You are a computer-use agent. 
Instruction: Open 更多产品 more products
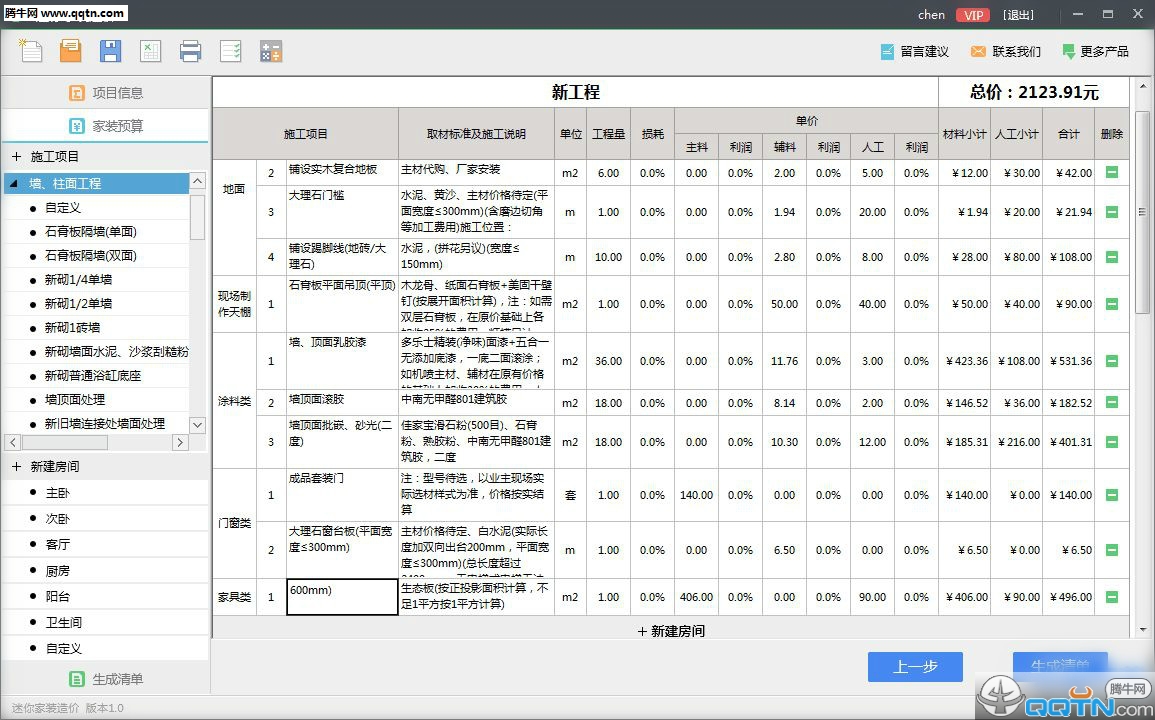pyautogui.click(x=1095, y=52)
